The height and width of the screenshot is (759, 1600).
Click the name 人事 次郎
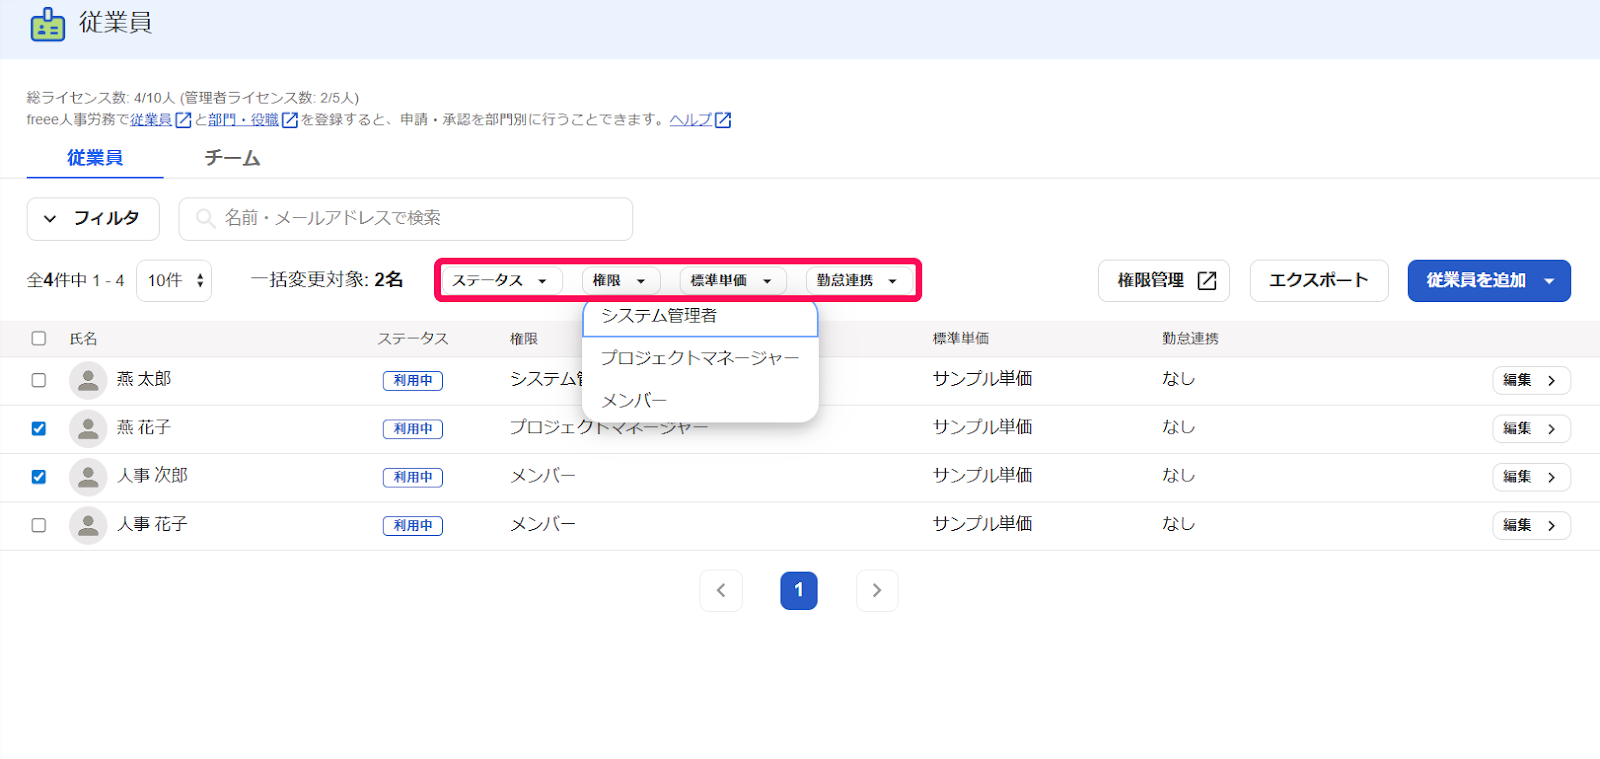click(x=152, y=475)
